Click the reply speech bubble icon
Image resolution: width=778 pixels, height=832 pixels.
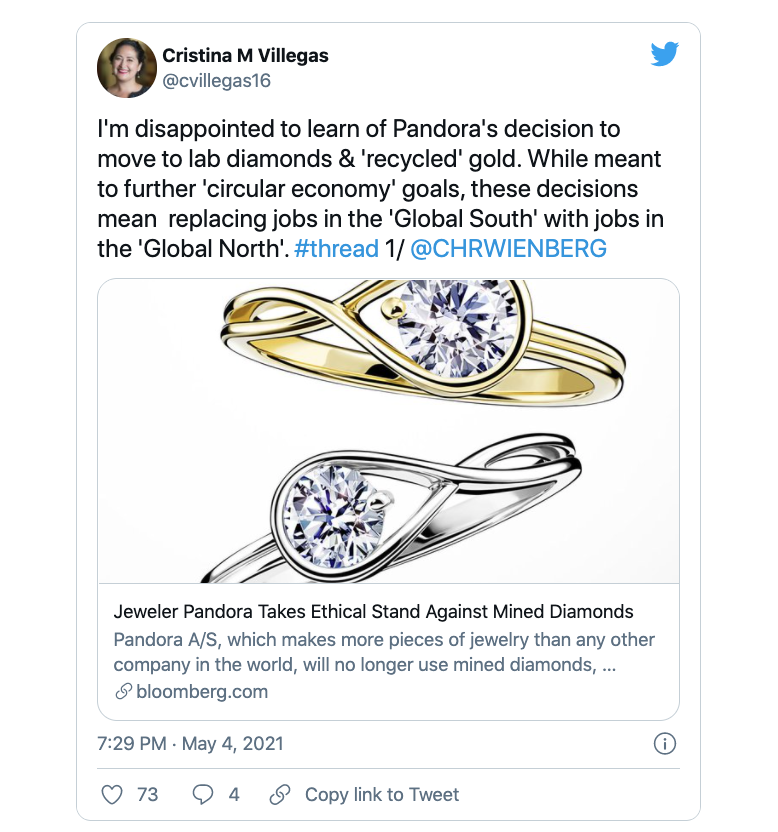tap(203, 794)
